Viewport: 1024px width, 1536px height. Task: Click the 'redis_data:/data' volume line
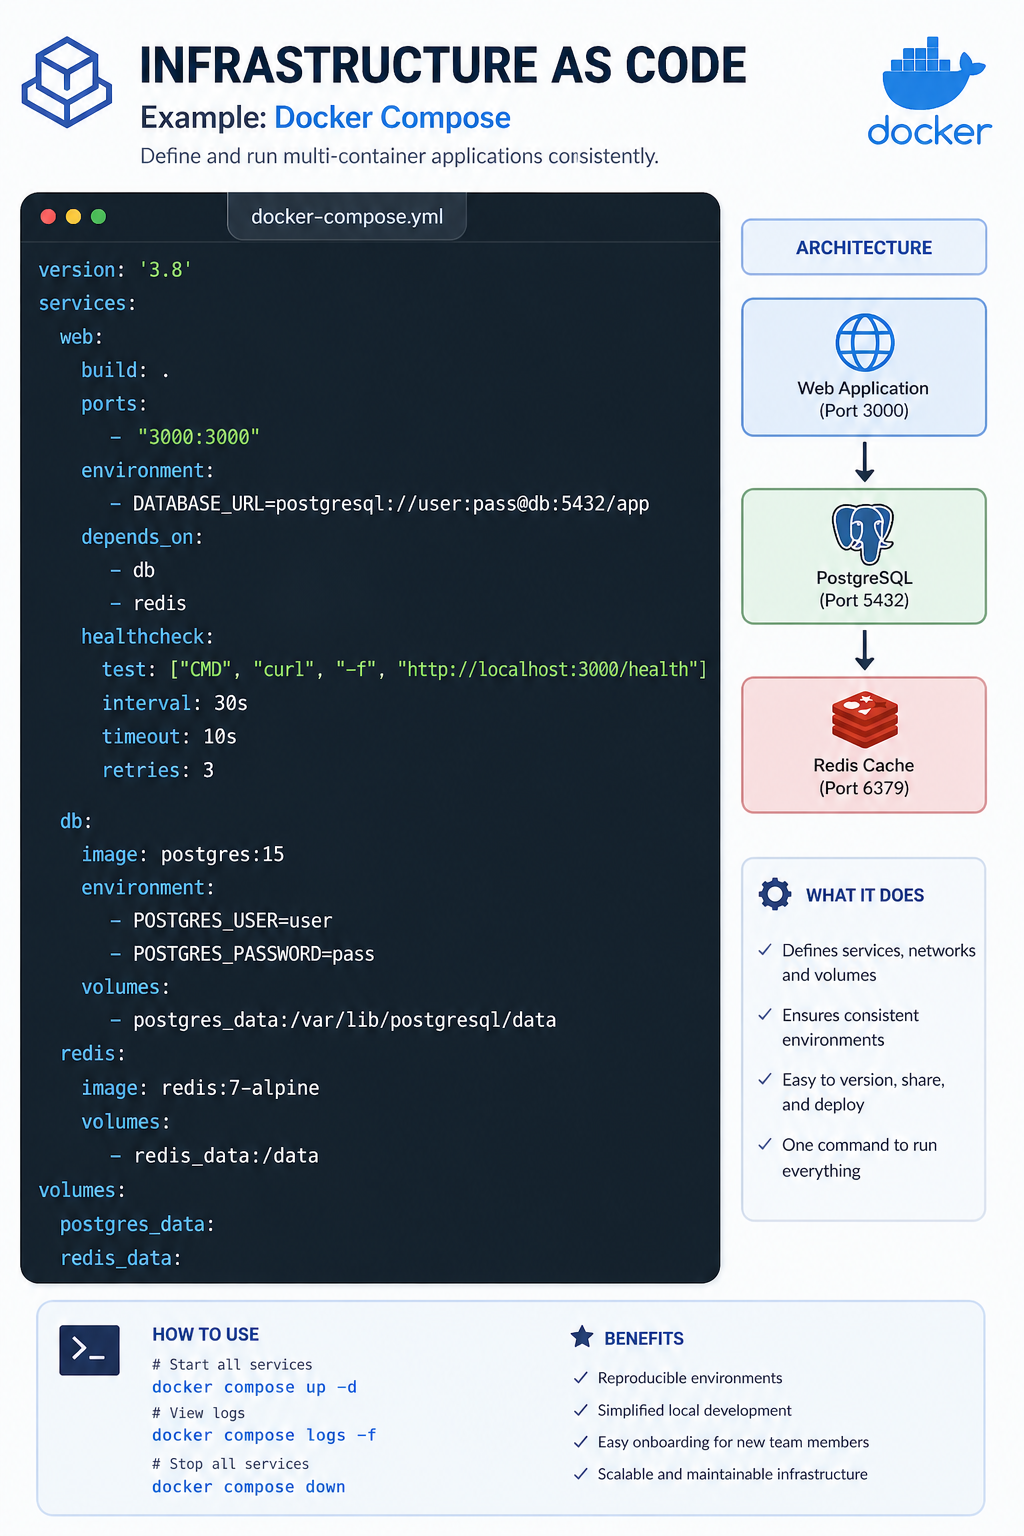214,1156
